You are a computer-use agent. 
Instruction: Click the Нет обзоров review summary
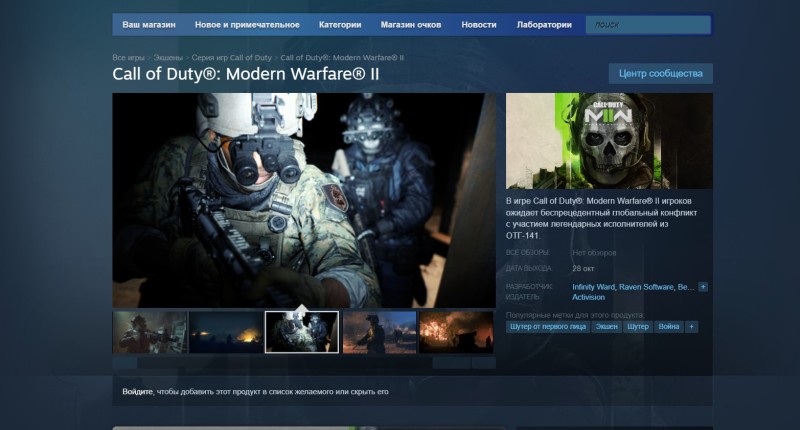pos(594,253)
